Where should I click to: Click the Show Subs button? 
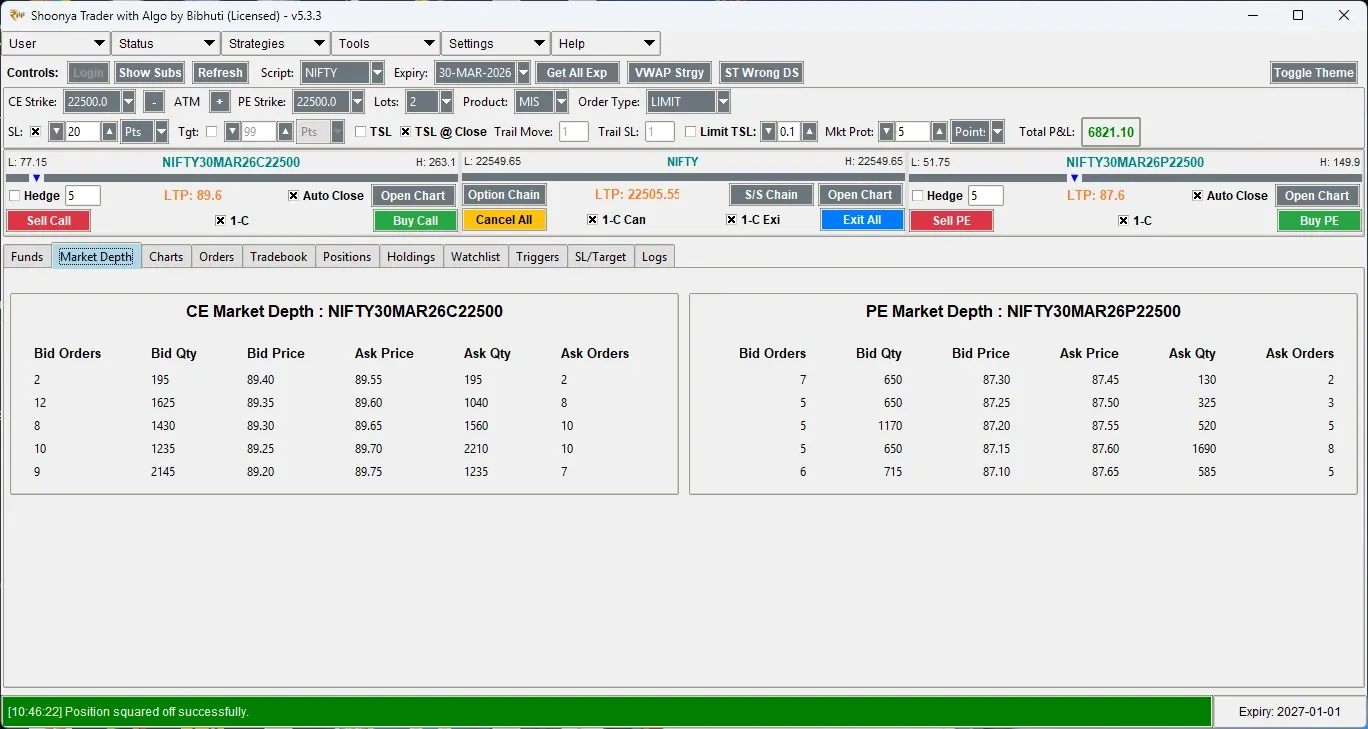coord(150,73)
